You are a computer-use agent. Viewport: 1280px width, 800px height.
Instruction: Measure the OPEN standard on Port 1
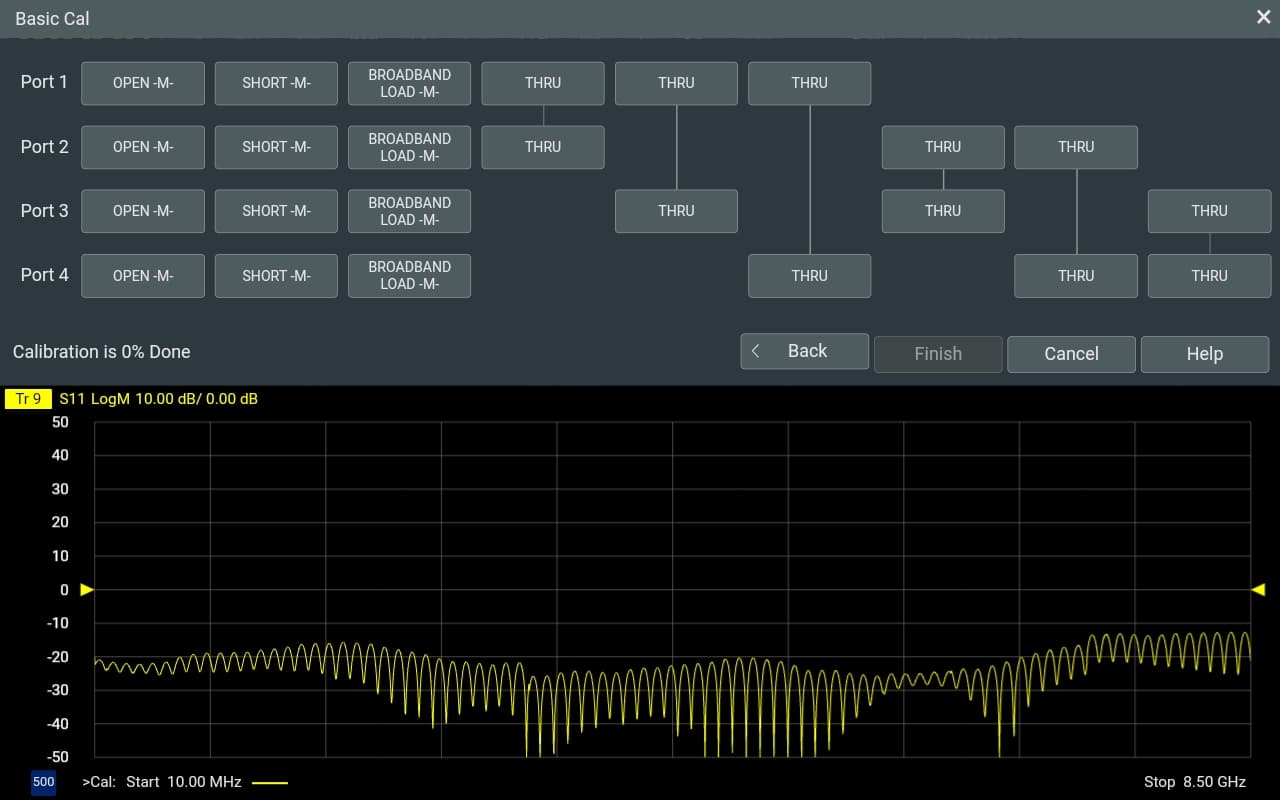point(142,83)
